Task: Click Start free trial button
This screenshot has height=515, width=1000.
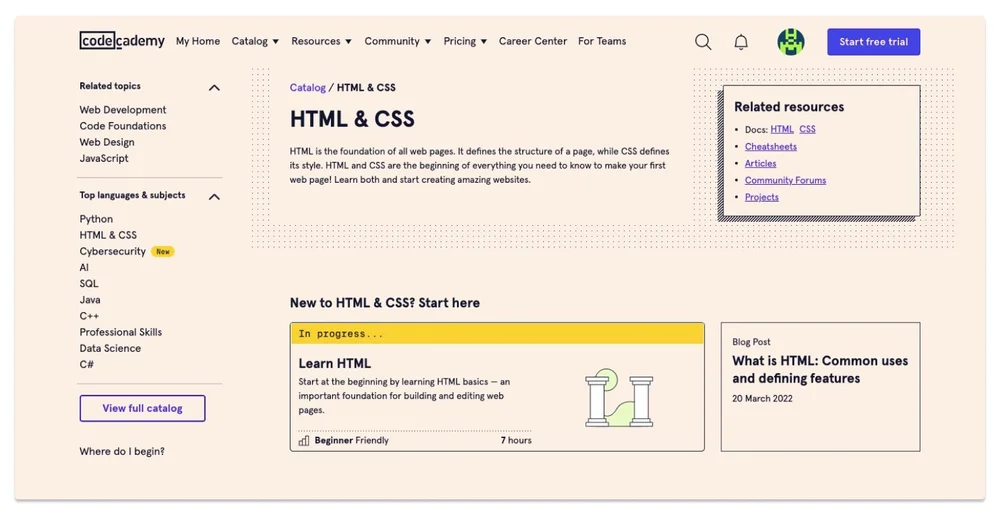Action: [873, 42]
